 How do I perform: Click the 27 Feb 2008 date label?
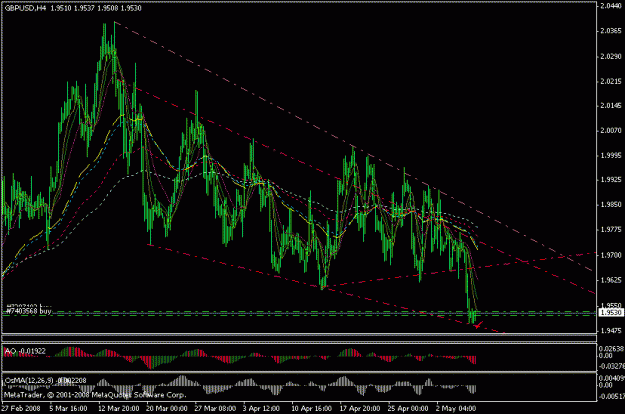(x=21, y=408)
